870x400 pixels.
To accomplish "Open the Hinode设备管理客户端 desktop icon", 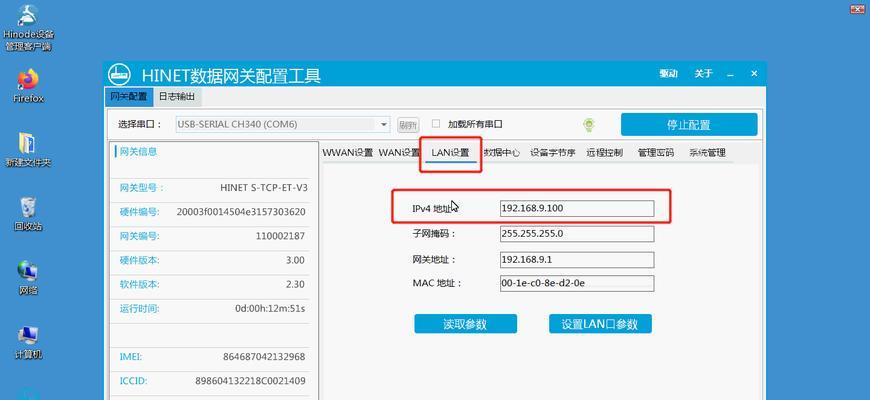I will [x=28, y=28].
